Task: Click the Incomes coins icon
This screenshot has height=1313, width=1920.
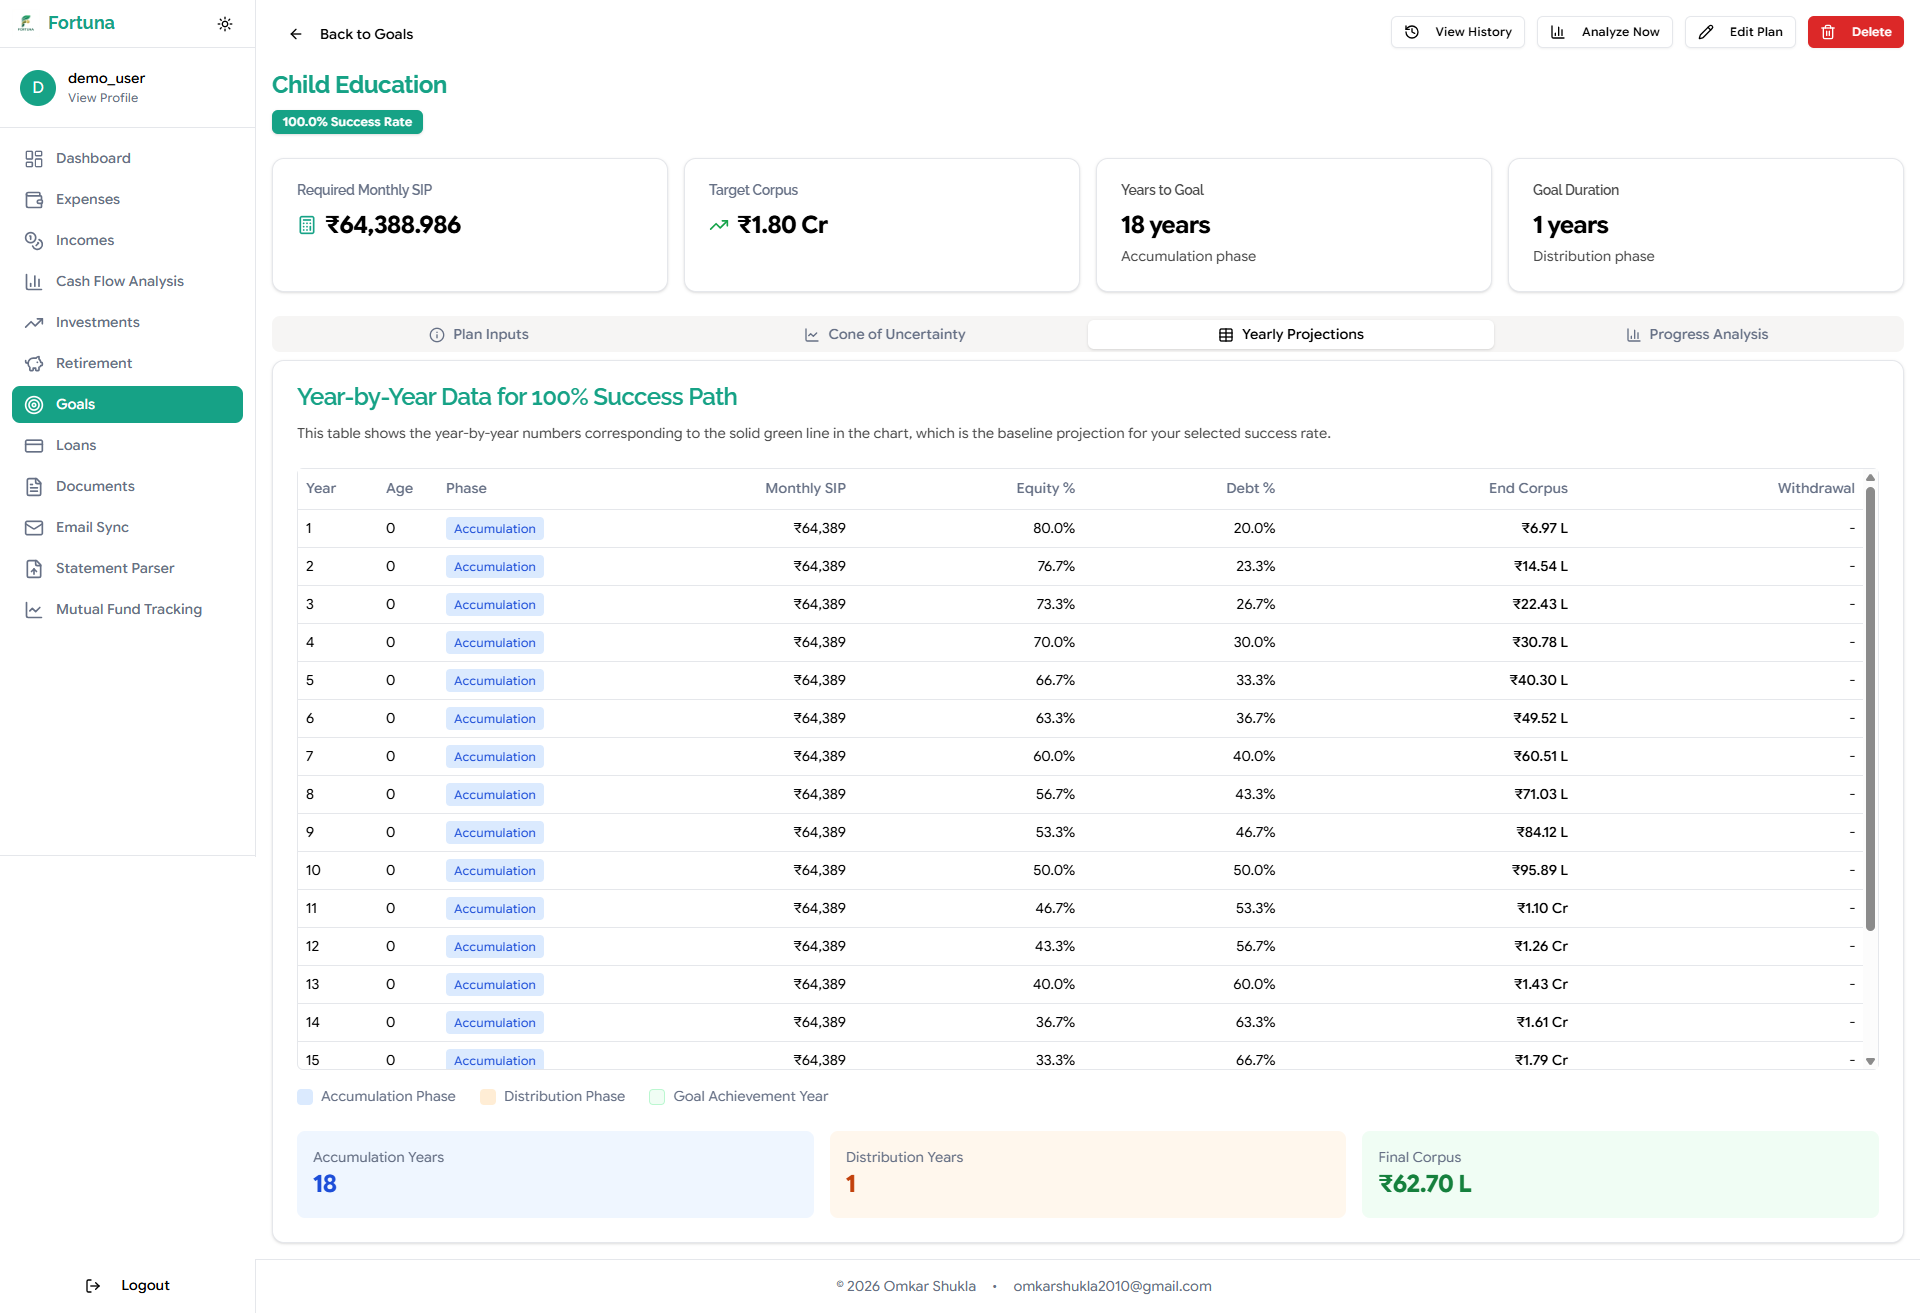Action: [34, 241]
